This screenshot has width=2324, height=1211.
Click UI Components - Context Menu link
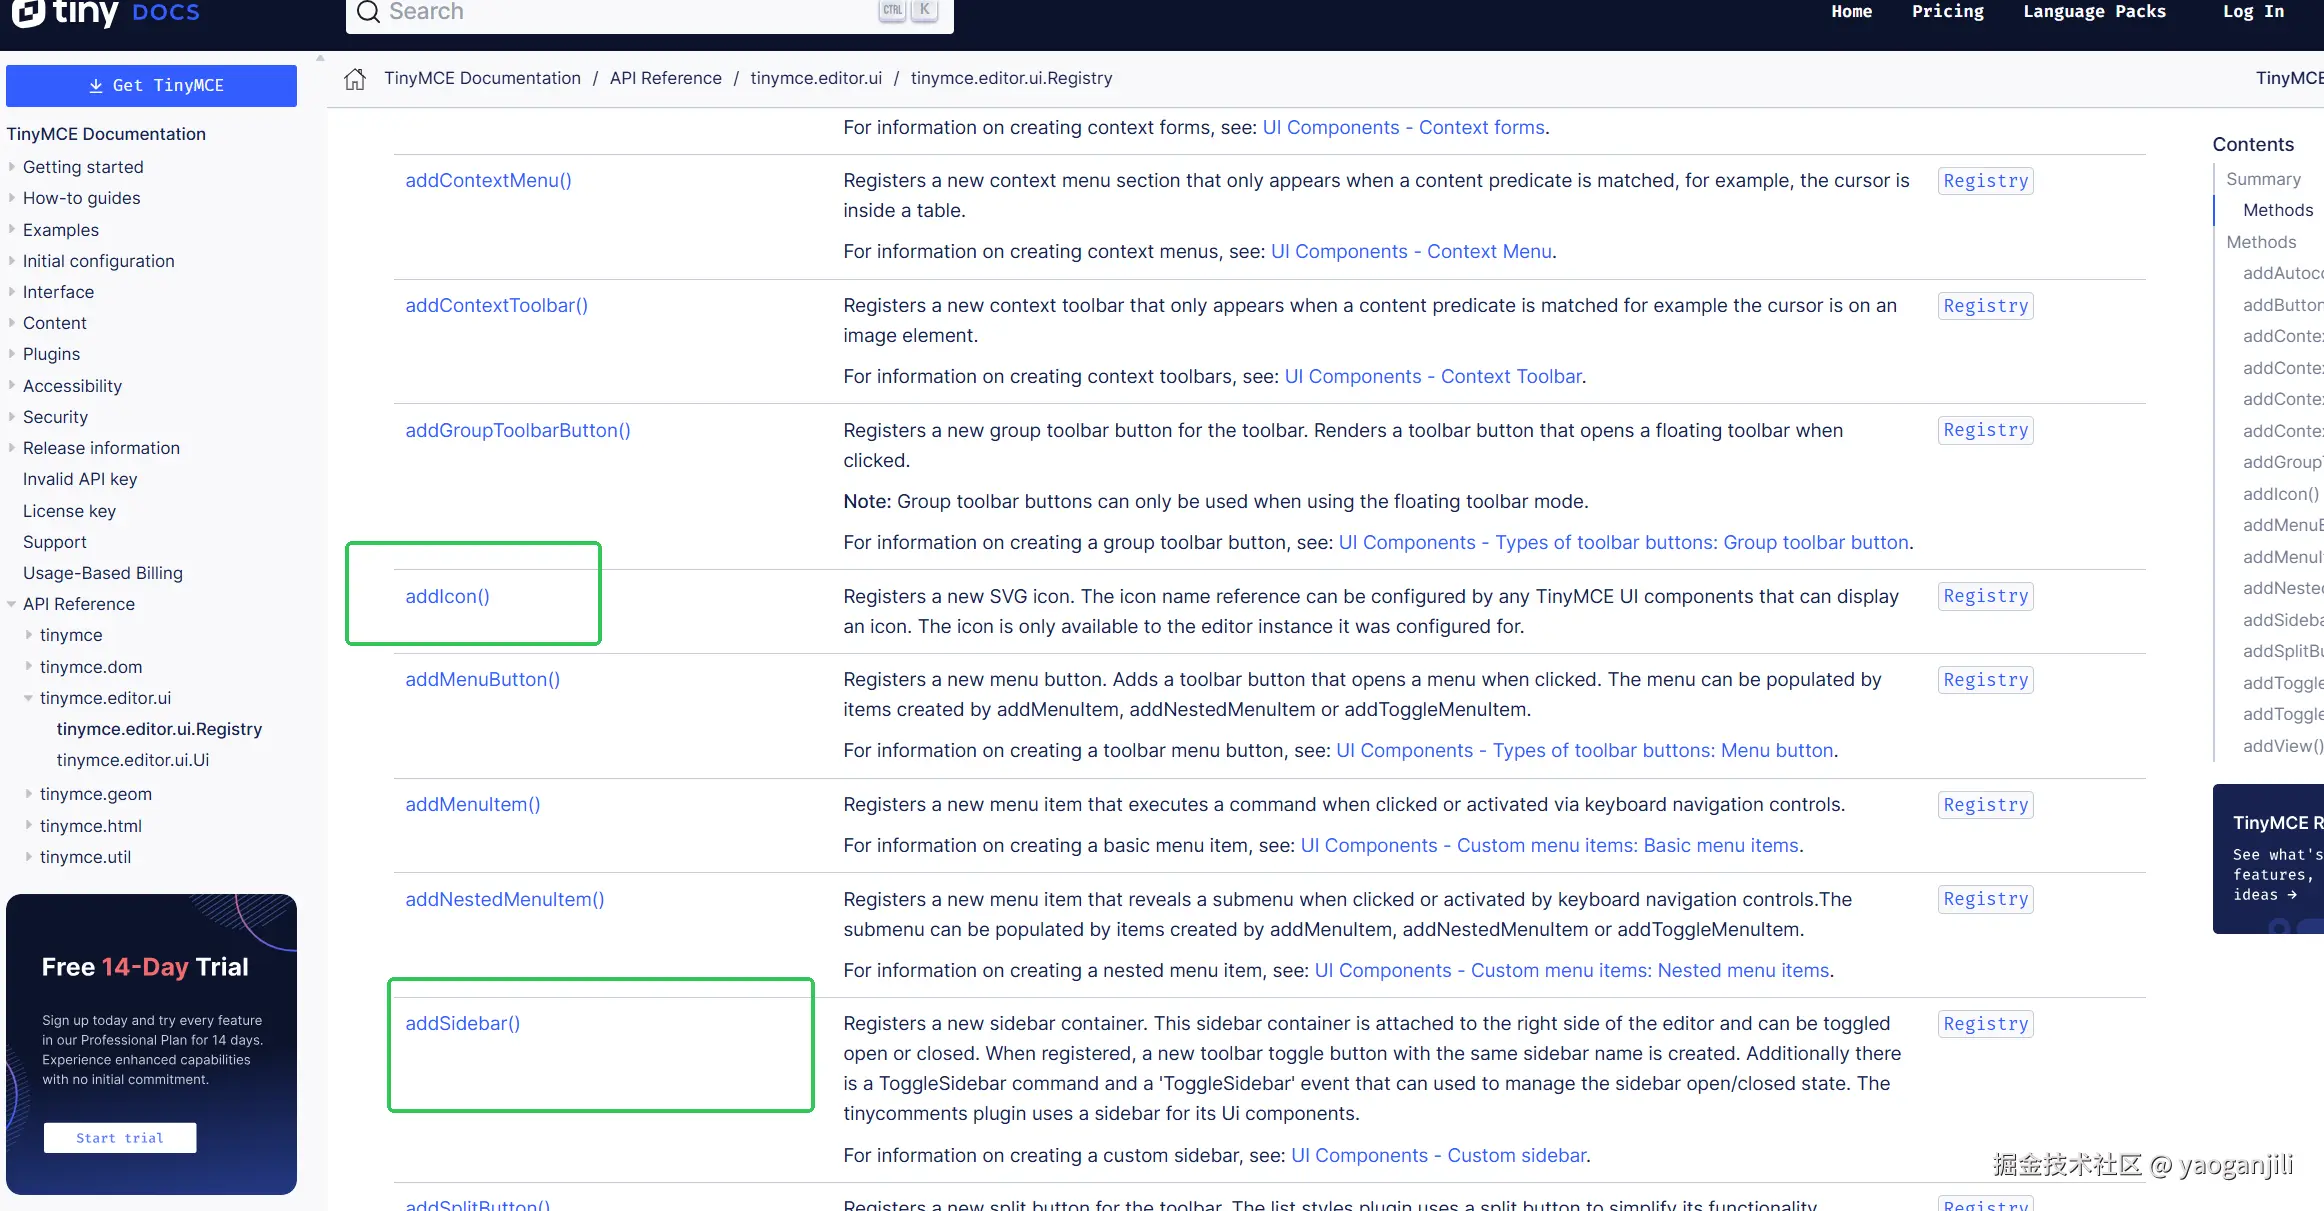(1411, 252)
